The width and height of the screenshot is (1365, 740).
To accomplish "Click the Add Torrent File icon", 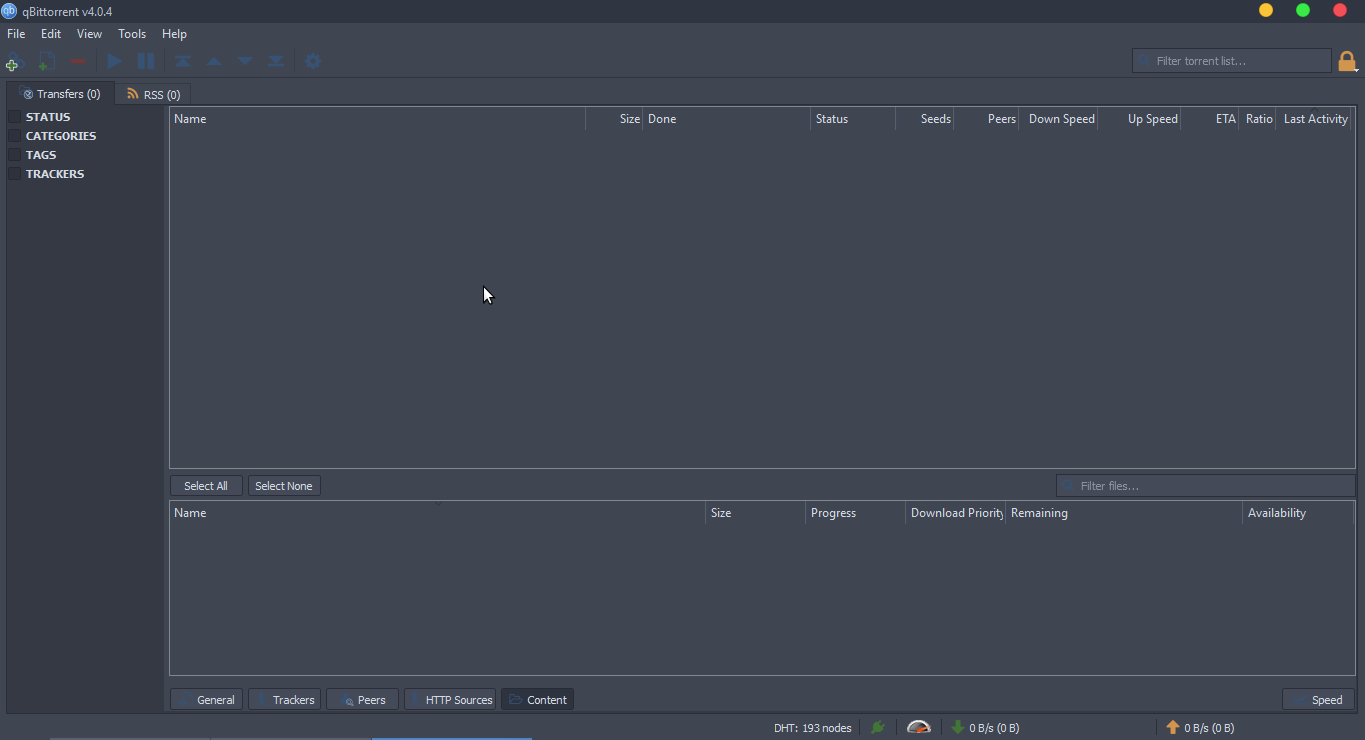I will click(x=45, y=61).
